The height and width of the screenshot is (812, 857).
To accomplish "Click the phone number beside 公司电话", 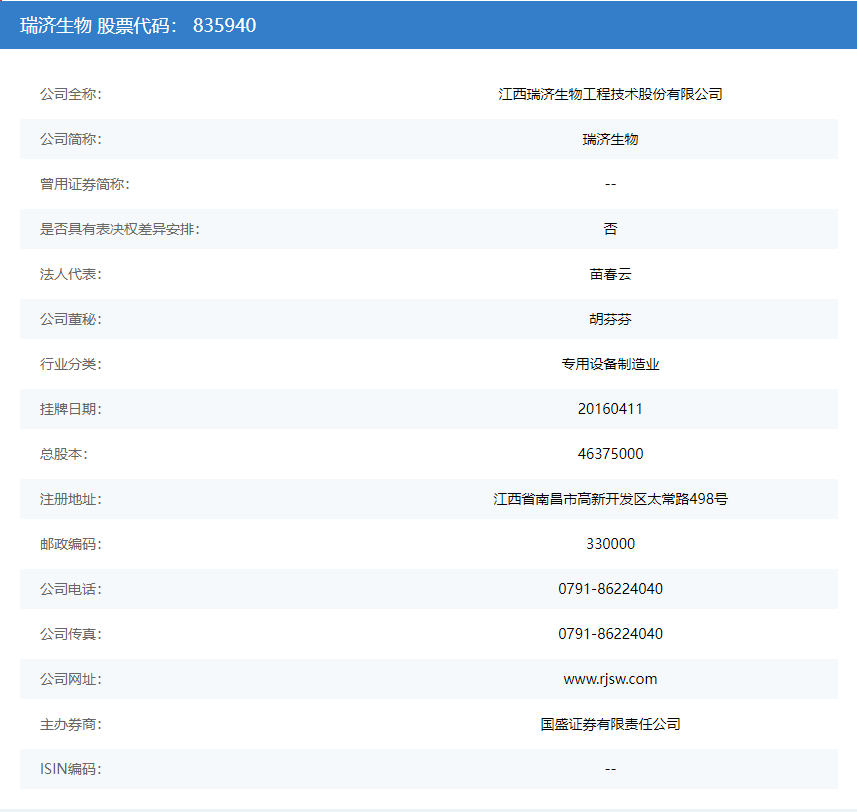I will 610,589.
